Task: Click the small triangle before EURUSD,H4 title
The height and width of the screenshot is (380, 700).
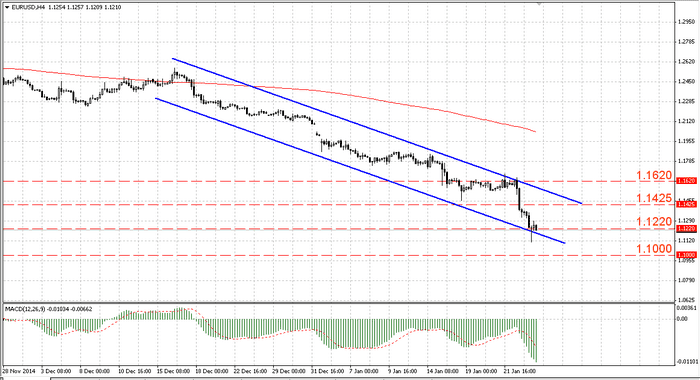Action: tap(7, 7)
